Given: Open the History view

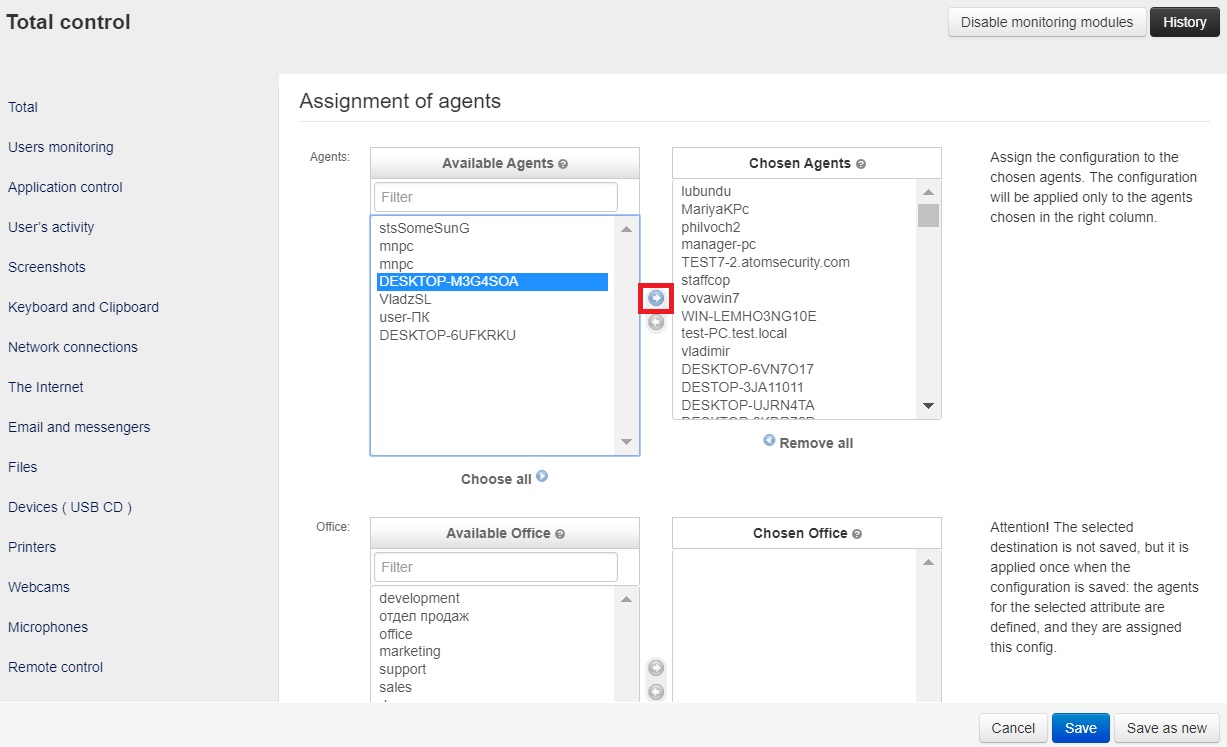Looking at the screenshot, I should (1184, 22).
